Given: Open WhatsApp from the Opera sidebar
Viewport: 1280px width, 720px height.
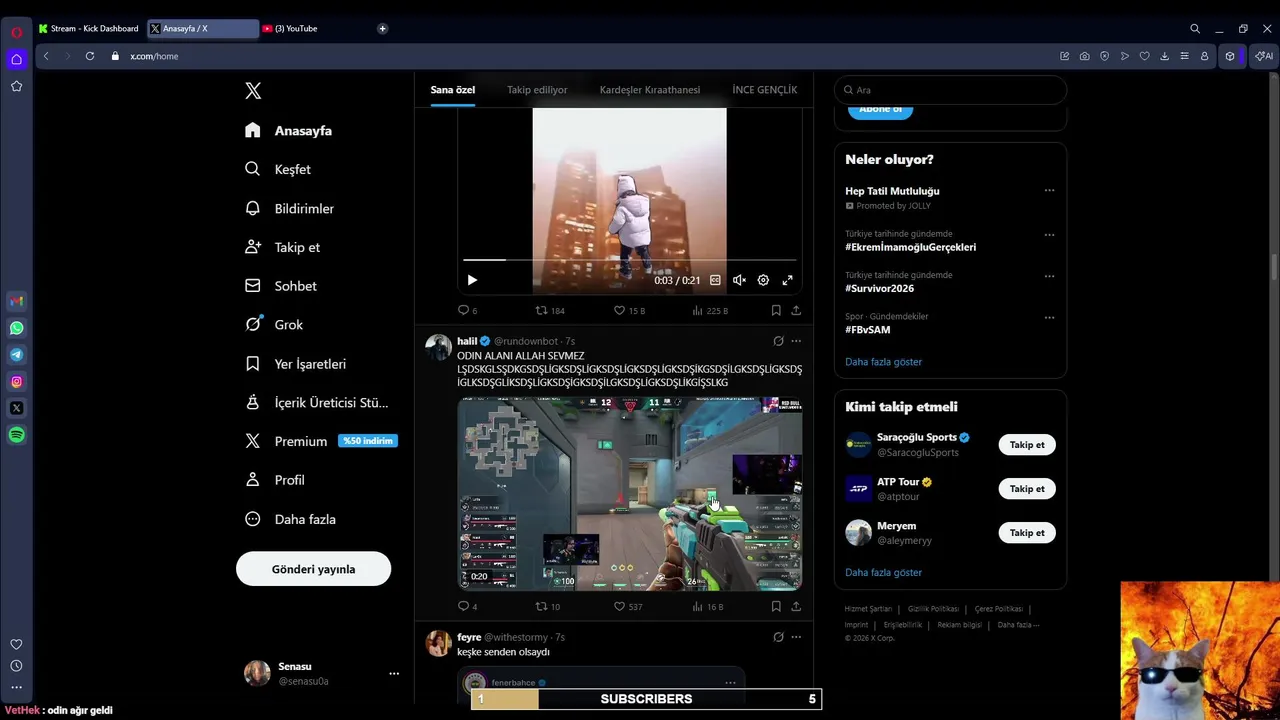Looking at the screenshot, I should coord(17,328).
